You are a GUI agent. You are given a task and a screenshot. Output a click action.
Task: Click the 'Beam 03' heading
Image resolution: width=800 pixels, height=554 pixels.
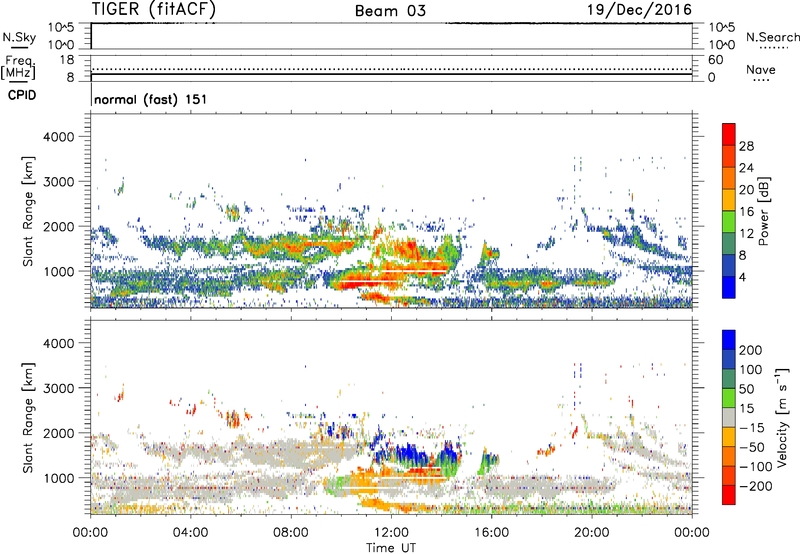[390, 11]
